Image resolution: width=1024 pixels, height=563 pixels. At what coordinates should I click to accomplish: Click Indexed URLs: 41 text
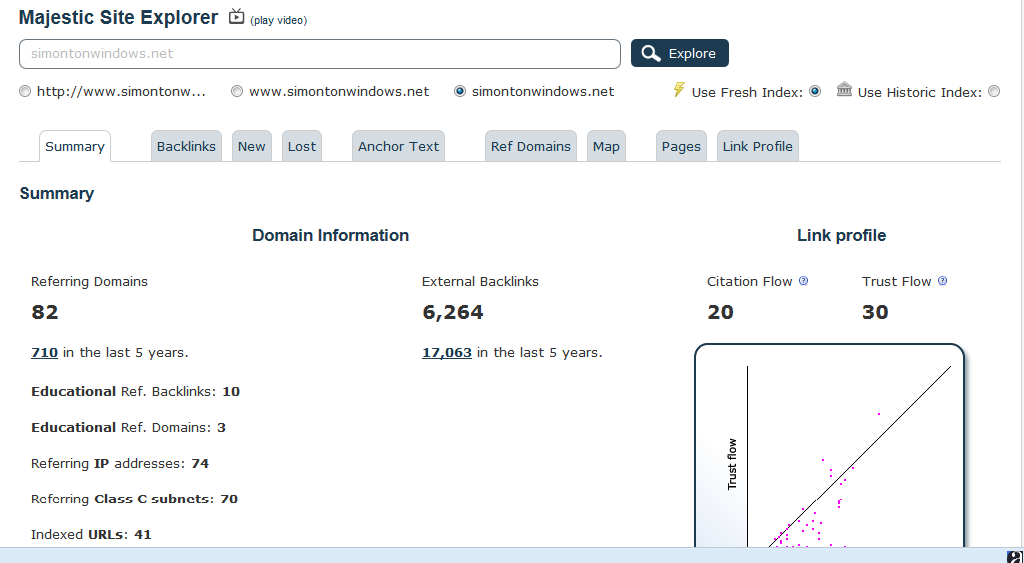tap(91, 535)
